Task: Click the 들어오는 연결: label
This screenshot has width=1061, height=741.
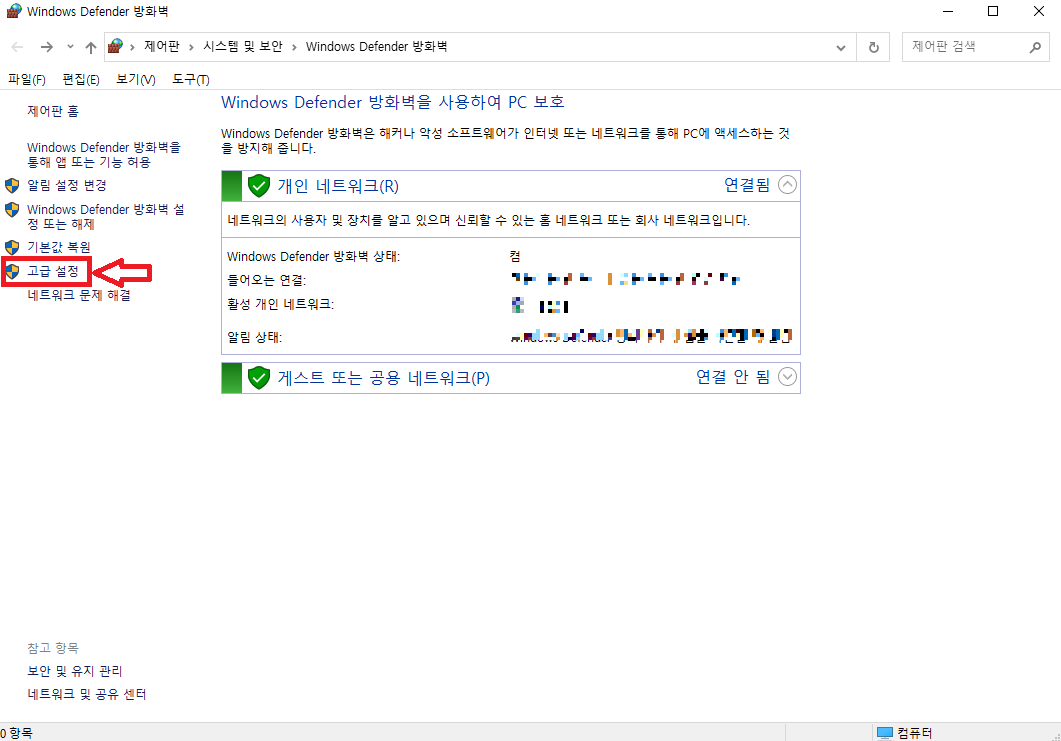Action: click(267, 280)
